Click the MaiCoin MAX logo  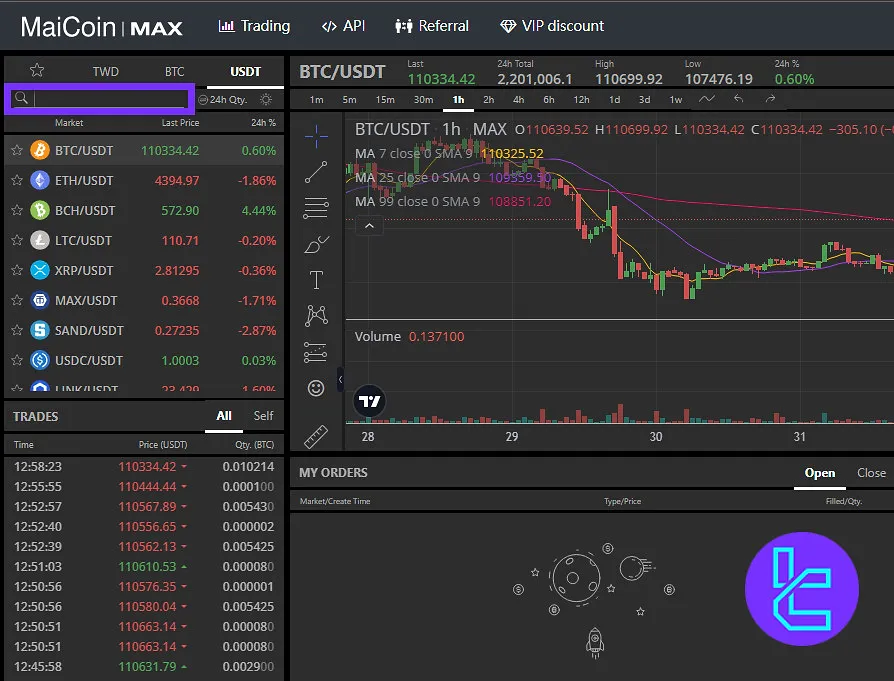click(x=101, y=27)
